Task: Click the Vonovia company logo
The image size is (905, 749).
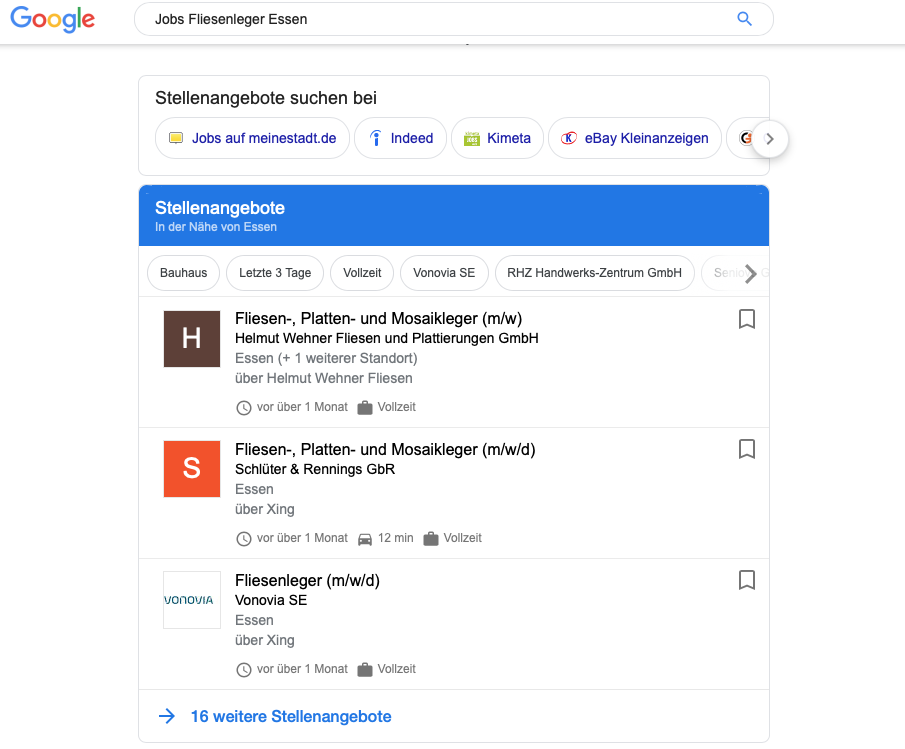Action: coord(192,600)
